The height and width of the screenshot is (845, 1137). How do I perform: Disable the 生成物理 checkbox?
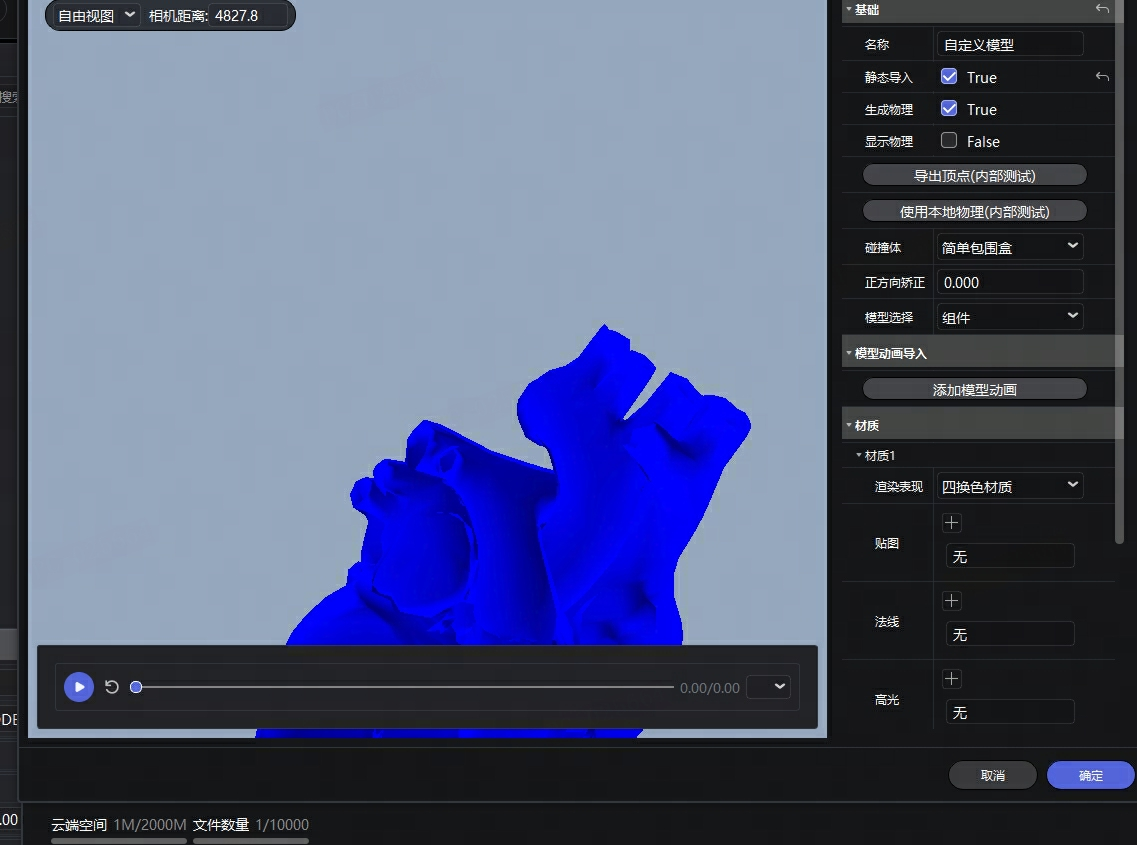tap(949, 109)
